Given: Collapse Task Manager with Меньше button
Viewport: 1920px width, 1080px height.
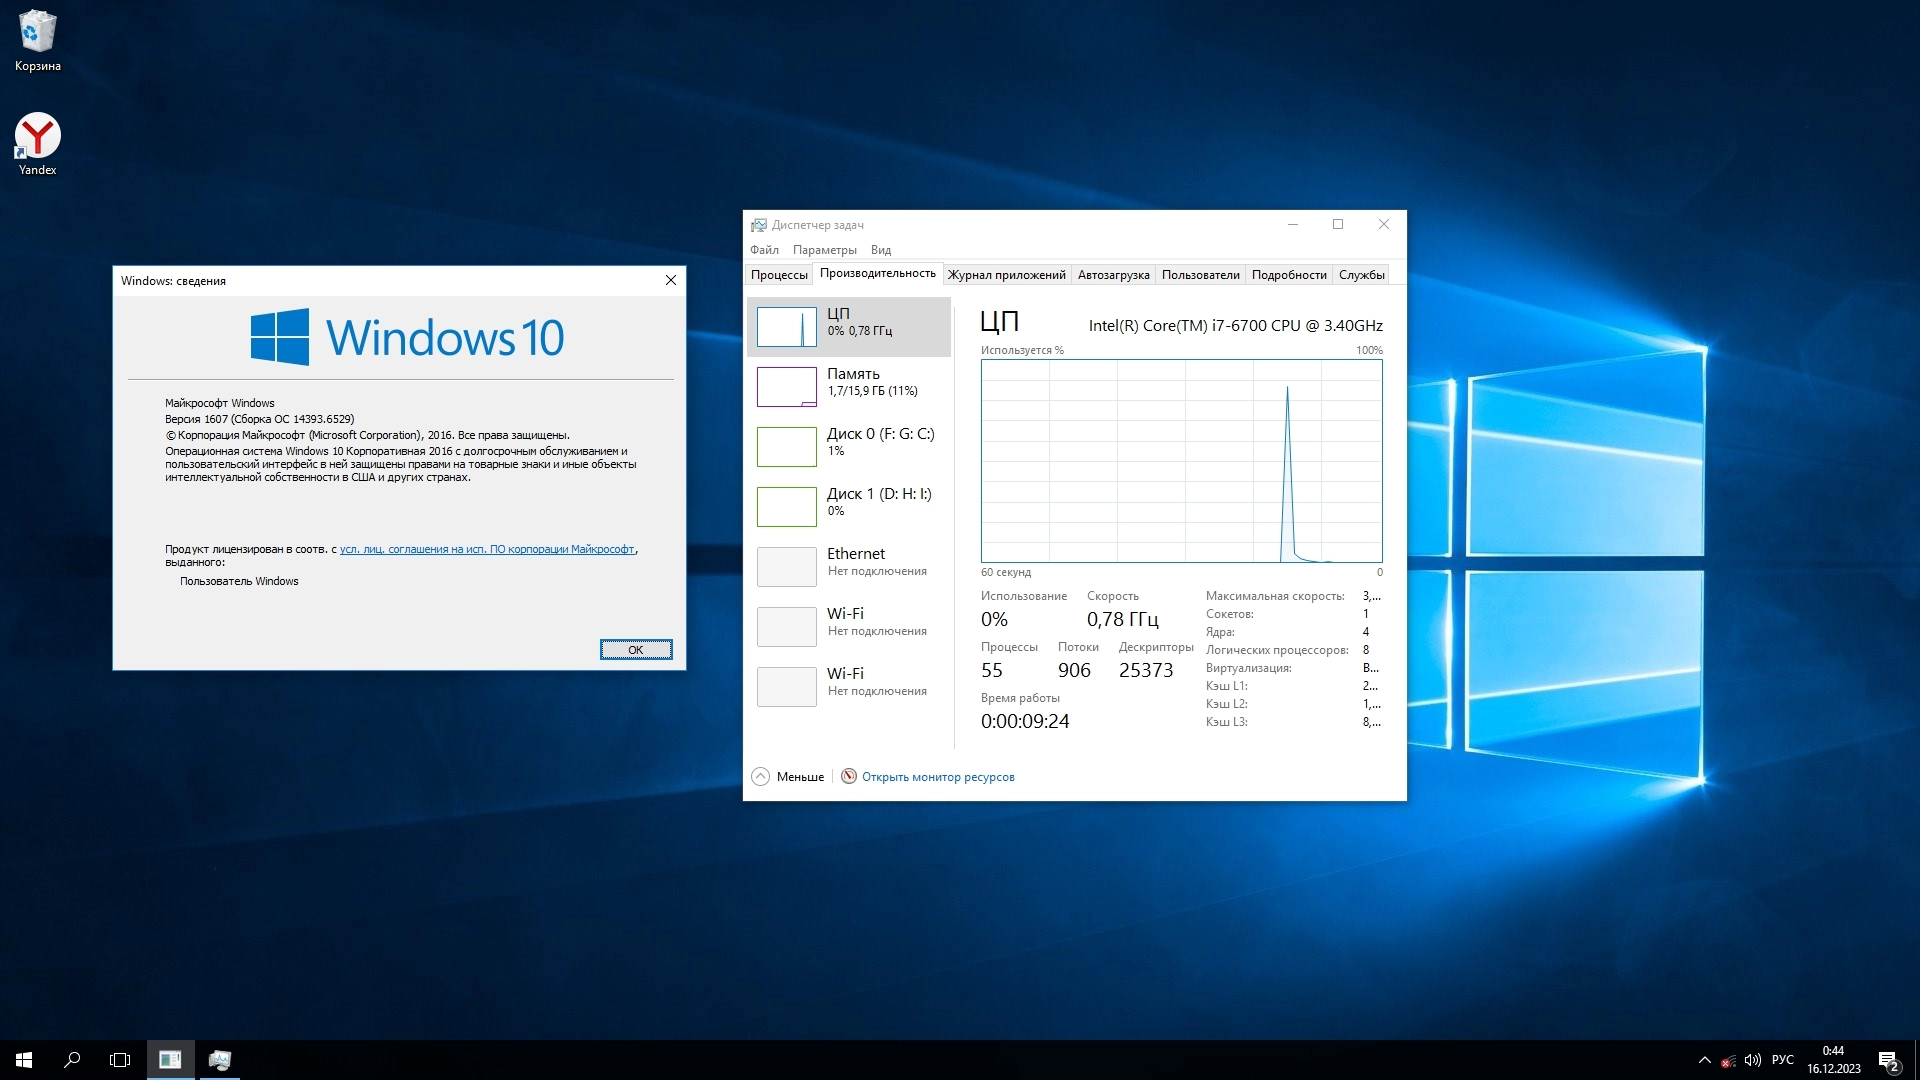Looking at the screenshot, I should [789, 777].
